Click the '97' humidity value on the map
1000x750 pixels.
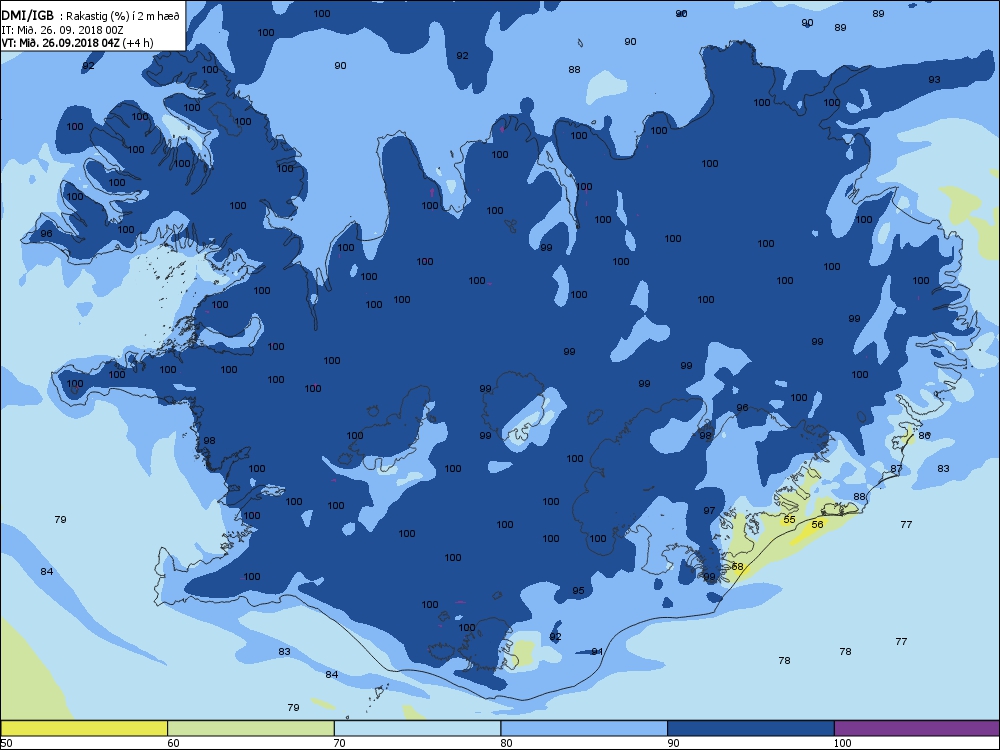pos(709,510)
